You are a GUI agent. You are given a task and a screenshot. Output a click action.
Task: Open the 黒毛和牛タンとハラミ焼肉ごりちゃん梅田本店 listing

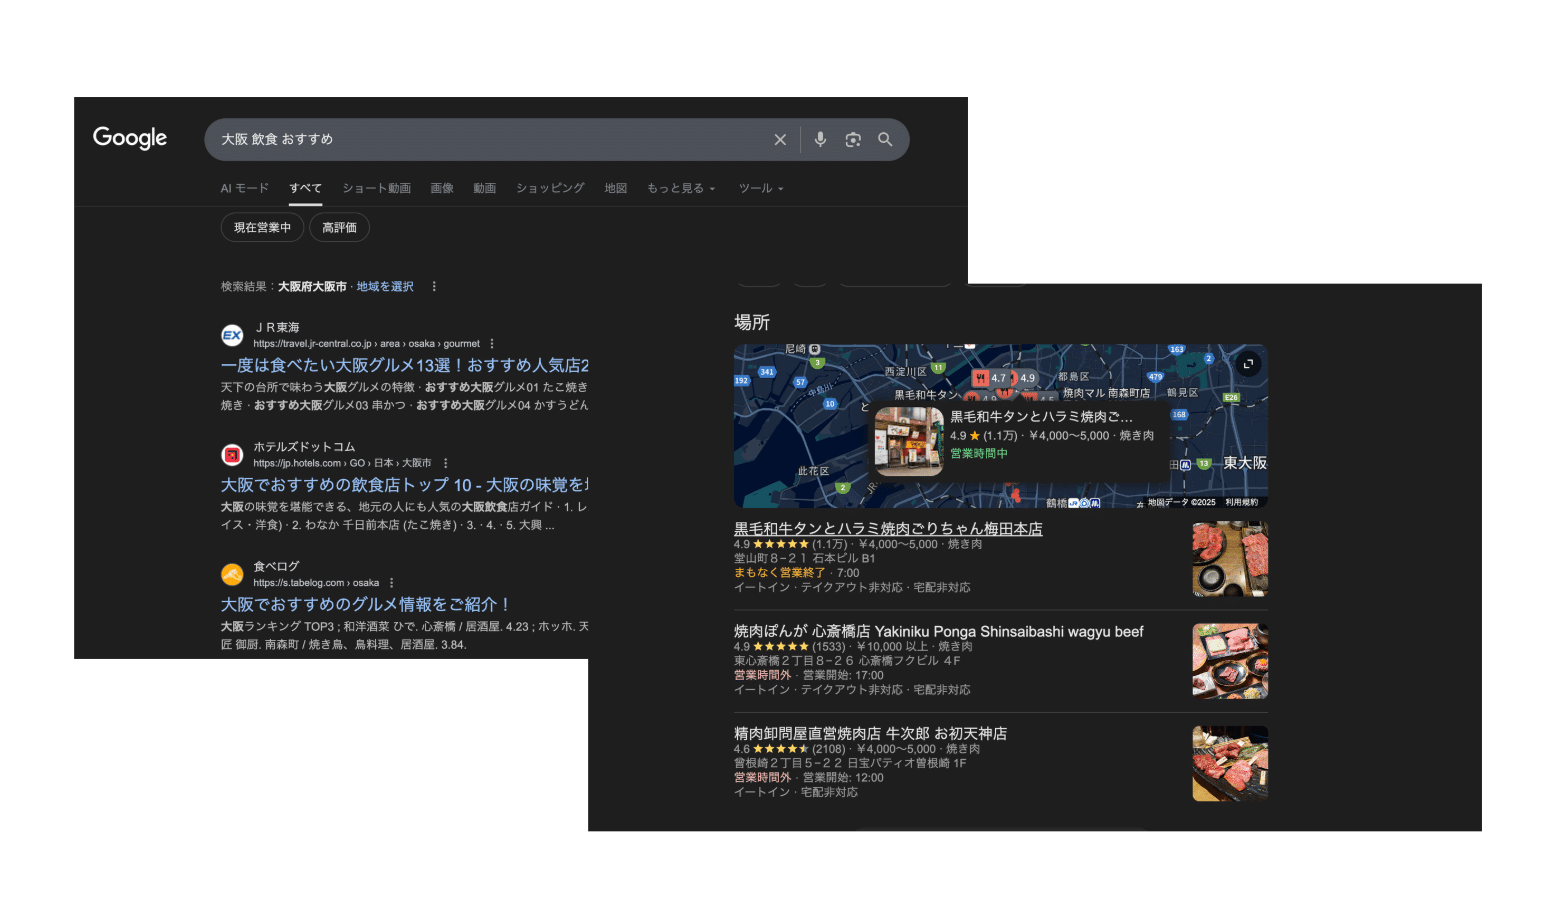pos(888,529)
